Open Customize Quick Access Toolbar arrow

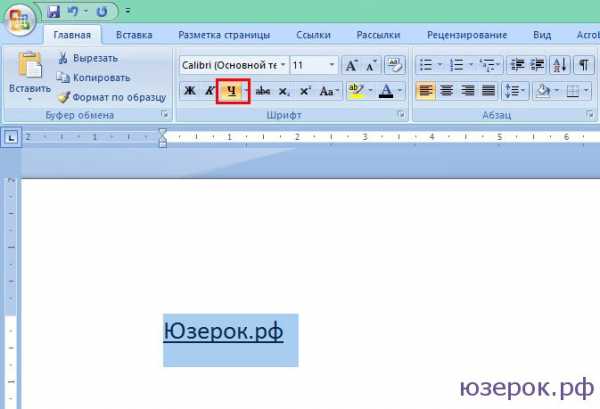128,11
